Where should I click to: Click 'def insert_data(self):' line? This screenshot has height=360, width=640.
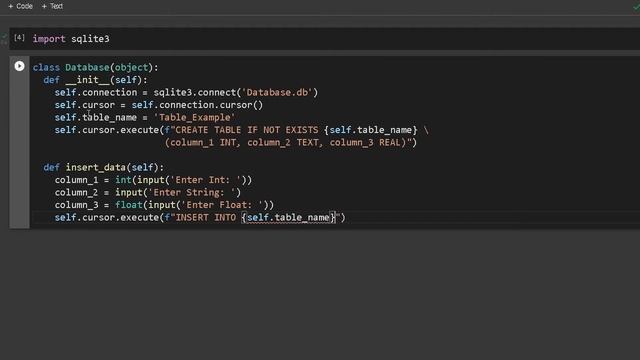(x=104, y=167)
